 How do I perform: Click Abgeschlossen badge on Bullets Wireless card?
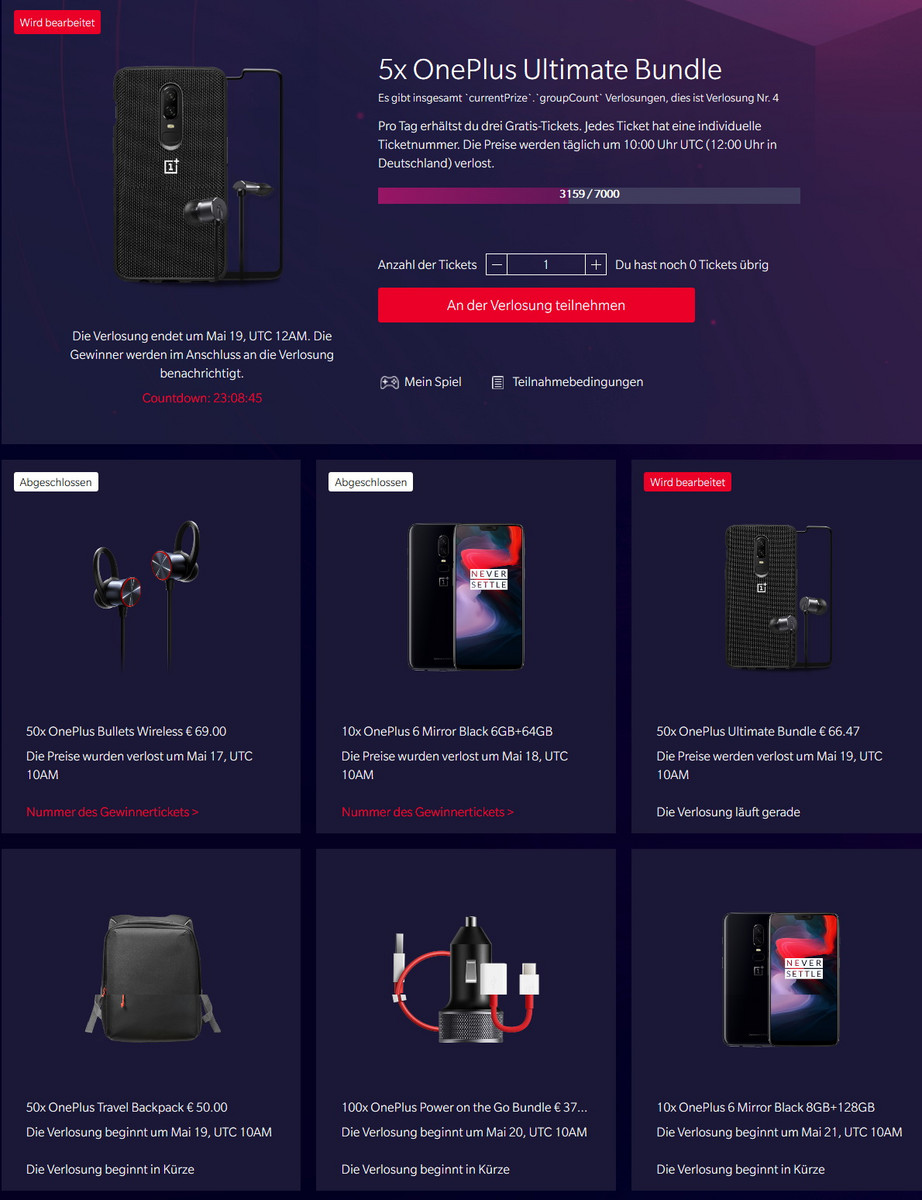point(56,482)
